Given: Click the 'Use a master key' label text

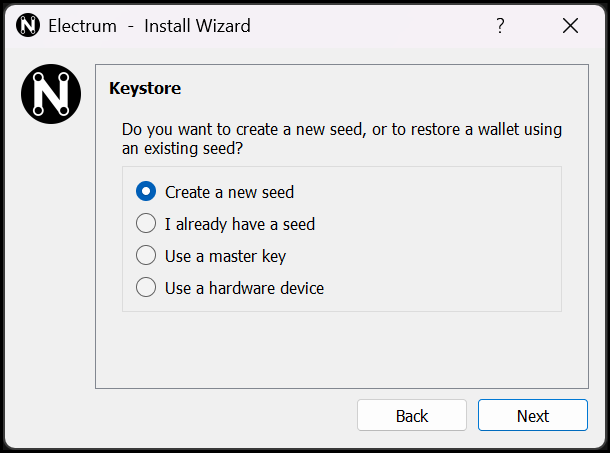Looking at the screenshot, I should 225,256.
